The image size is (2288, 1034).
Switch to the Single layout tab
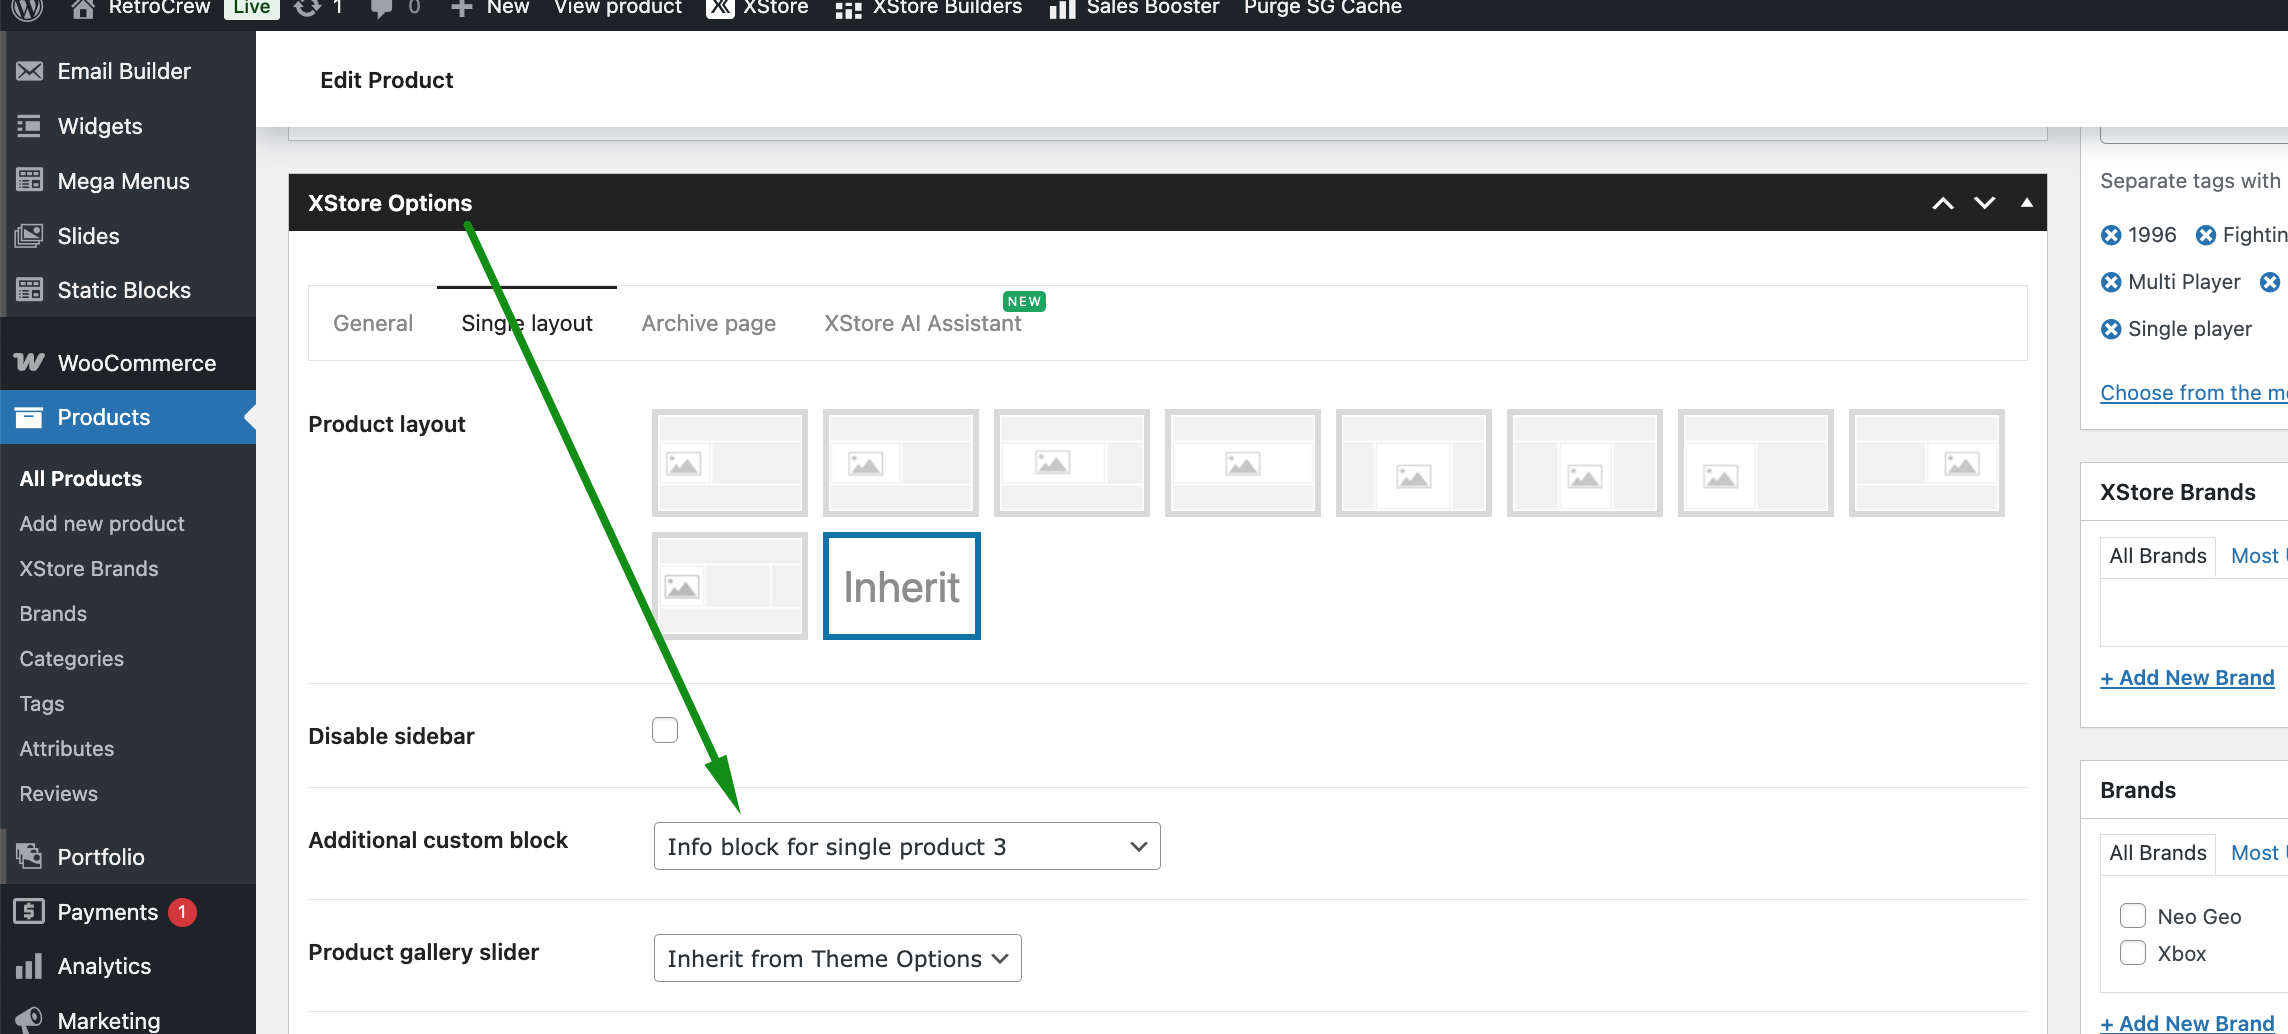coord(527,323)
